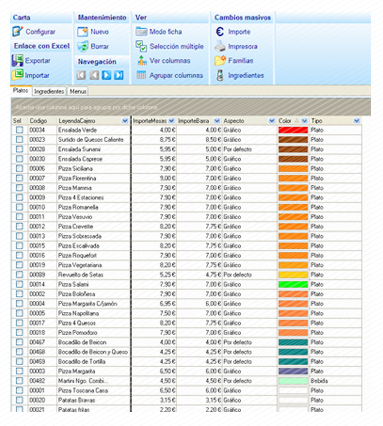Select the Martini Ngo. Combi... row name
383x426 pixels.
click(93, 381)
